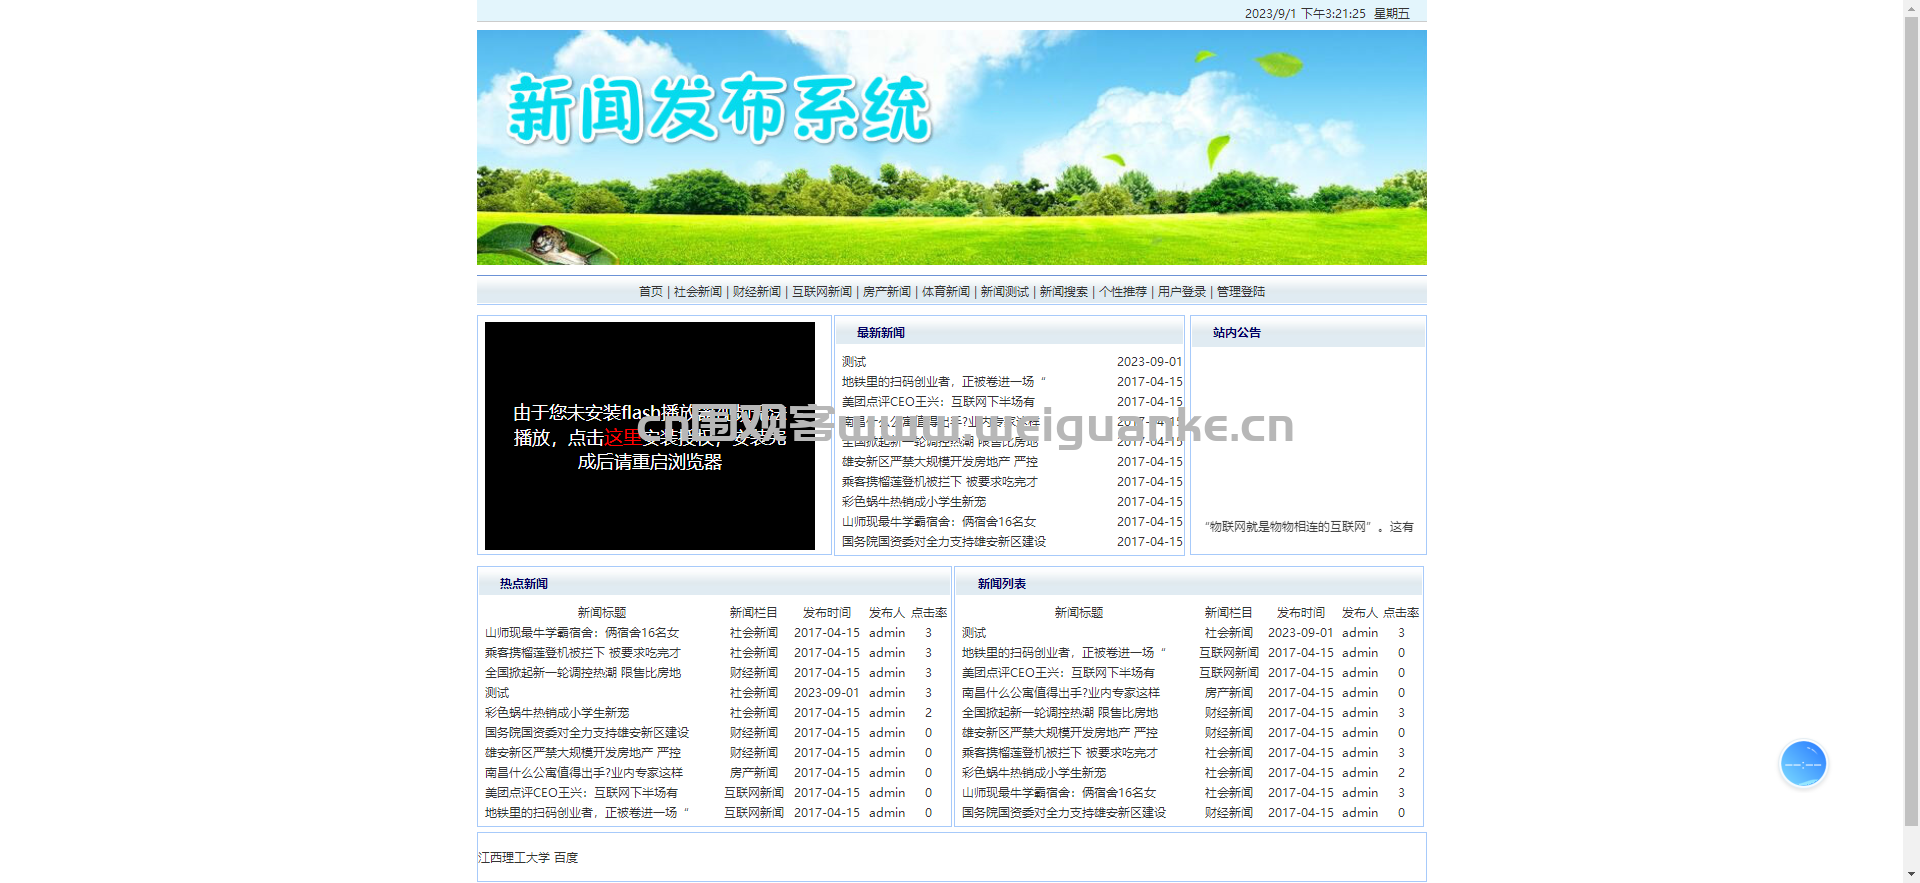This screenshot has width=1920, height=883.
Task: Open 国务院国资委 headline in 最新新闻 panel
Action: click(x=944, y=542)
